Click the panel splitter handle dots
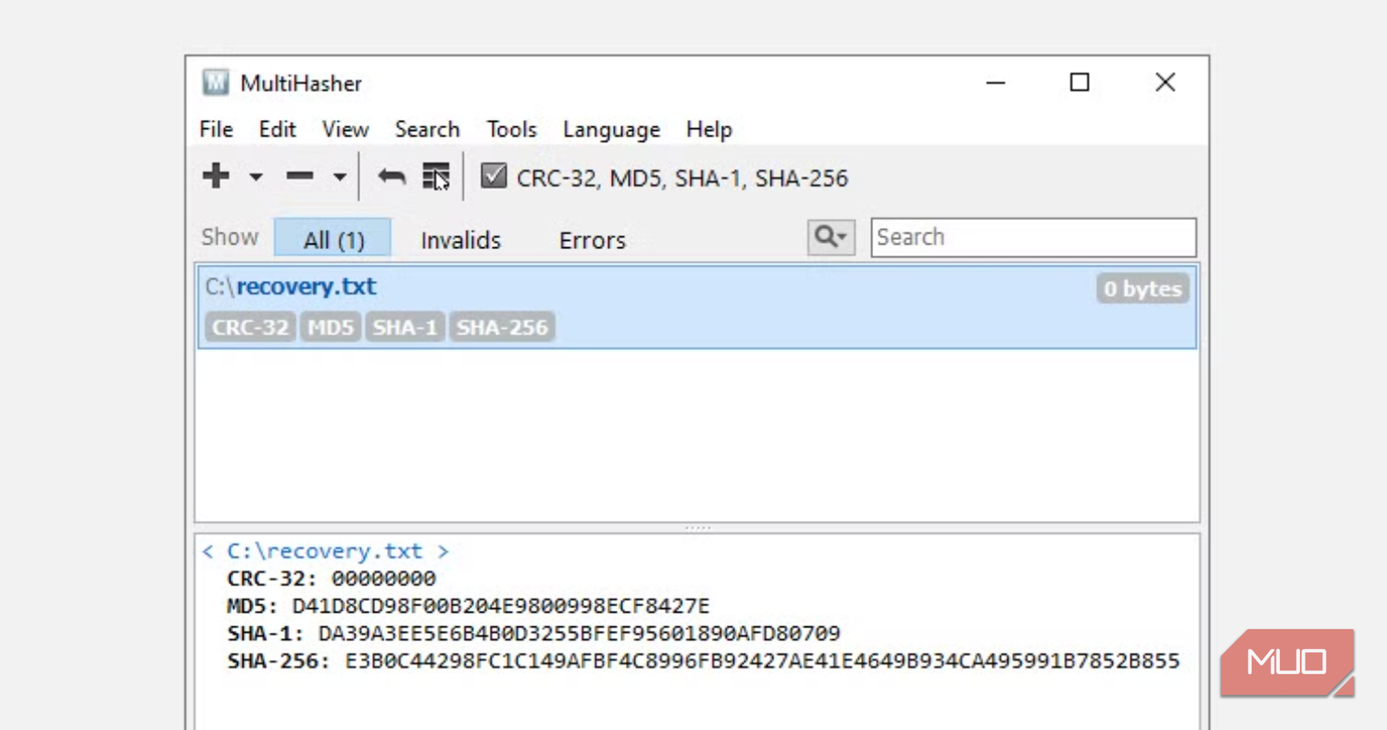Screen dimensions: 1387x730 (697, 528)
